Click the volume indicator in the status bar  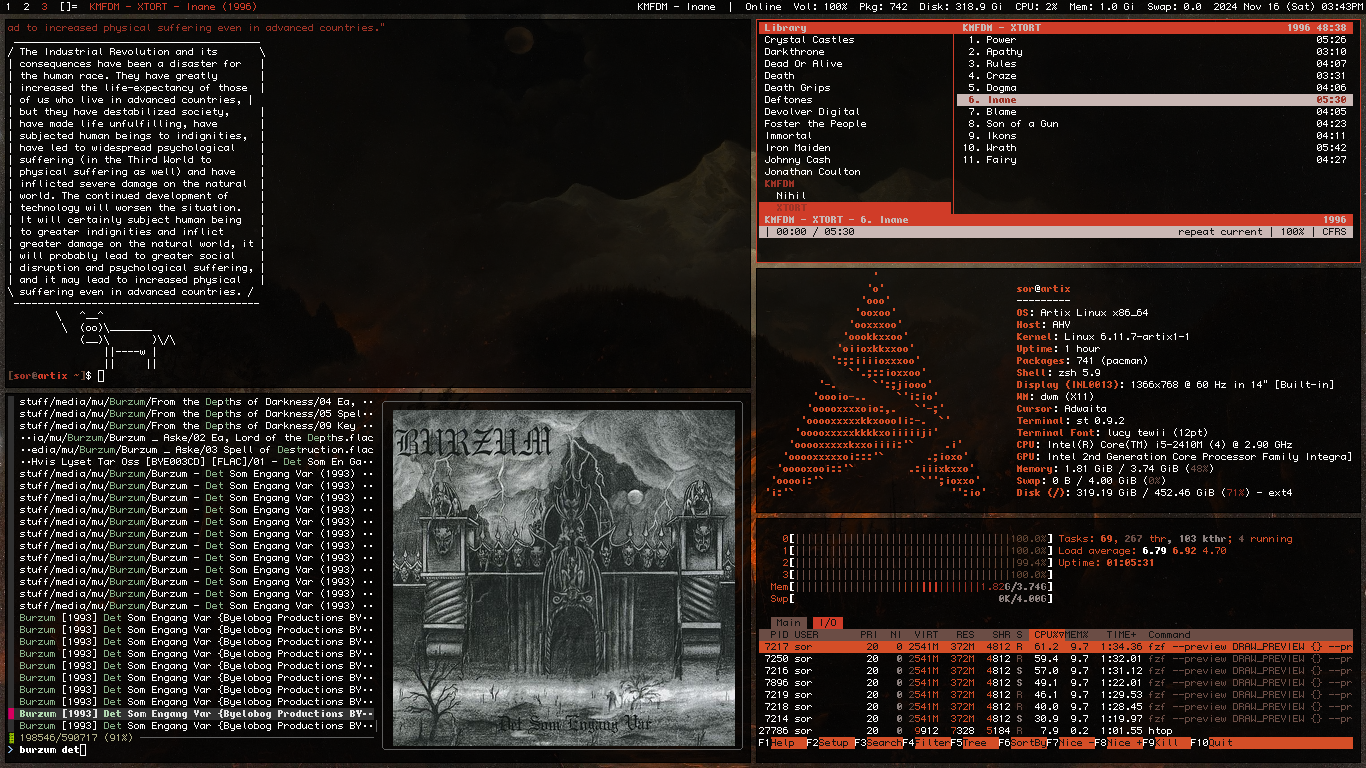click(821, 7)
